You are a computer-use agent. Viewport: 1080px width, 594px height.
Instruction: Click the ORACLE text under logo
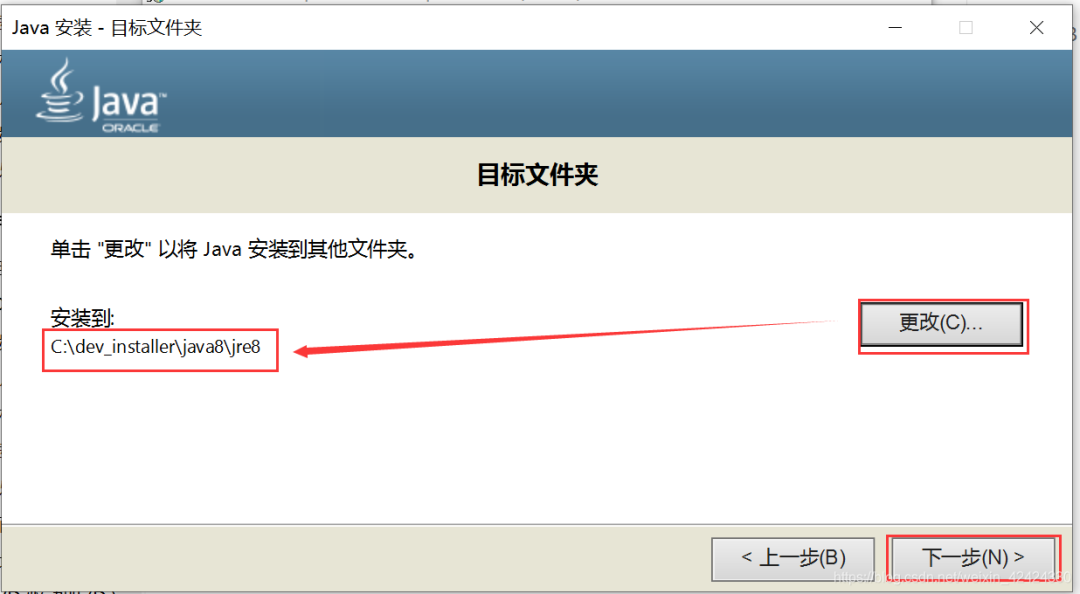[131, 128]
